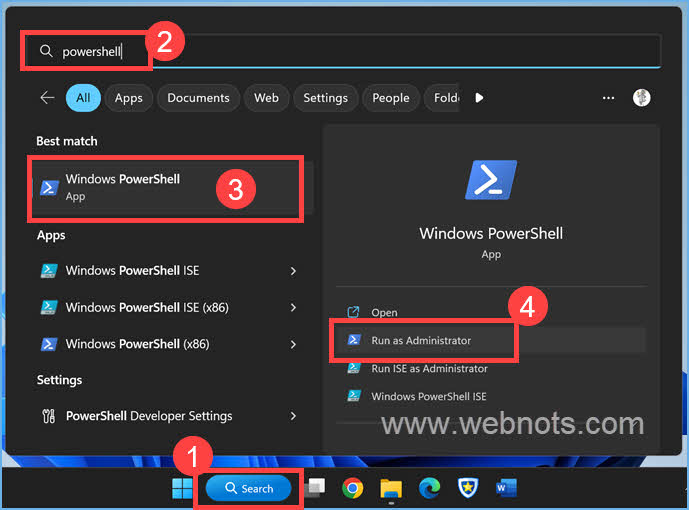Choose Run as Administrator
This screenshot has height=510, width=689.
(491, 340)
